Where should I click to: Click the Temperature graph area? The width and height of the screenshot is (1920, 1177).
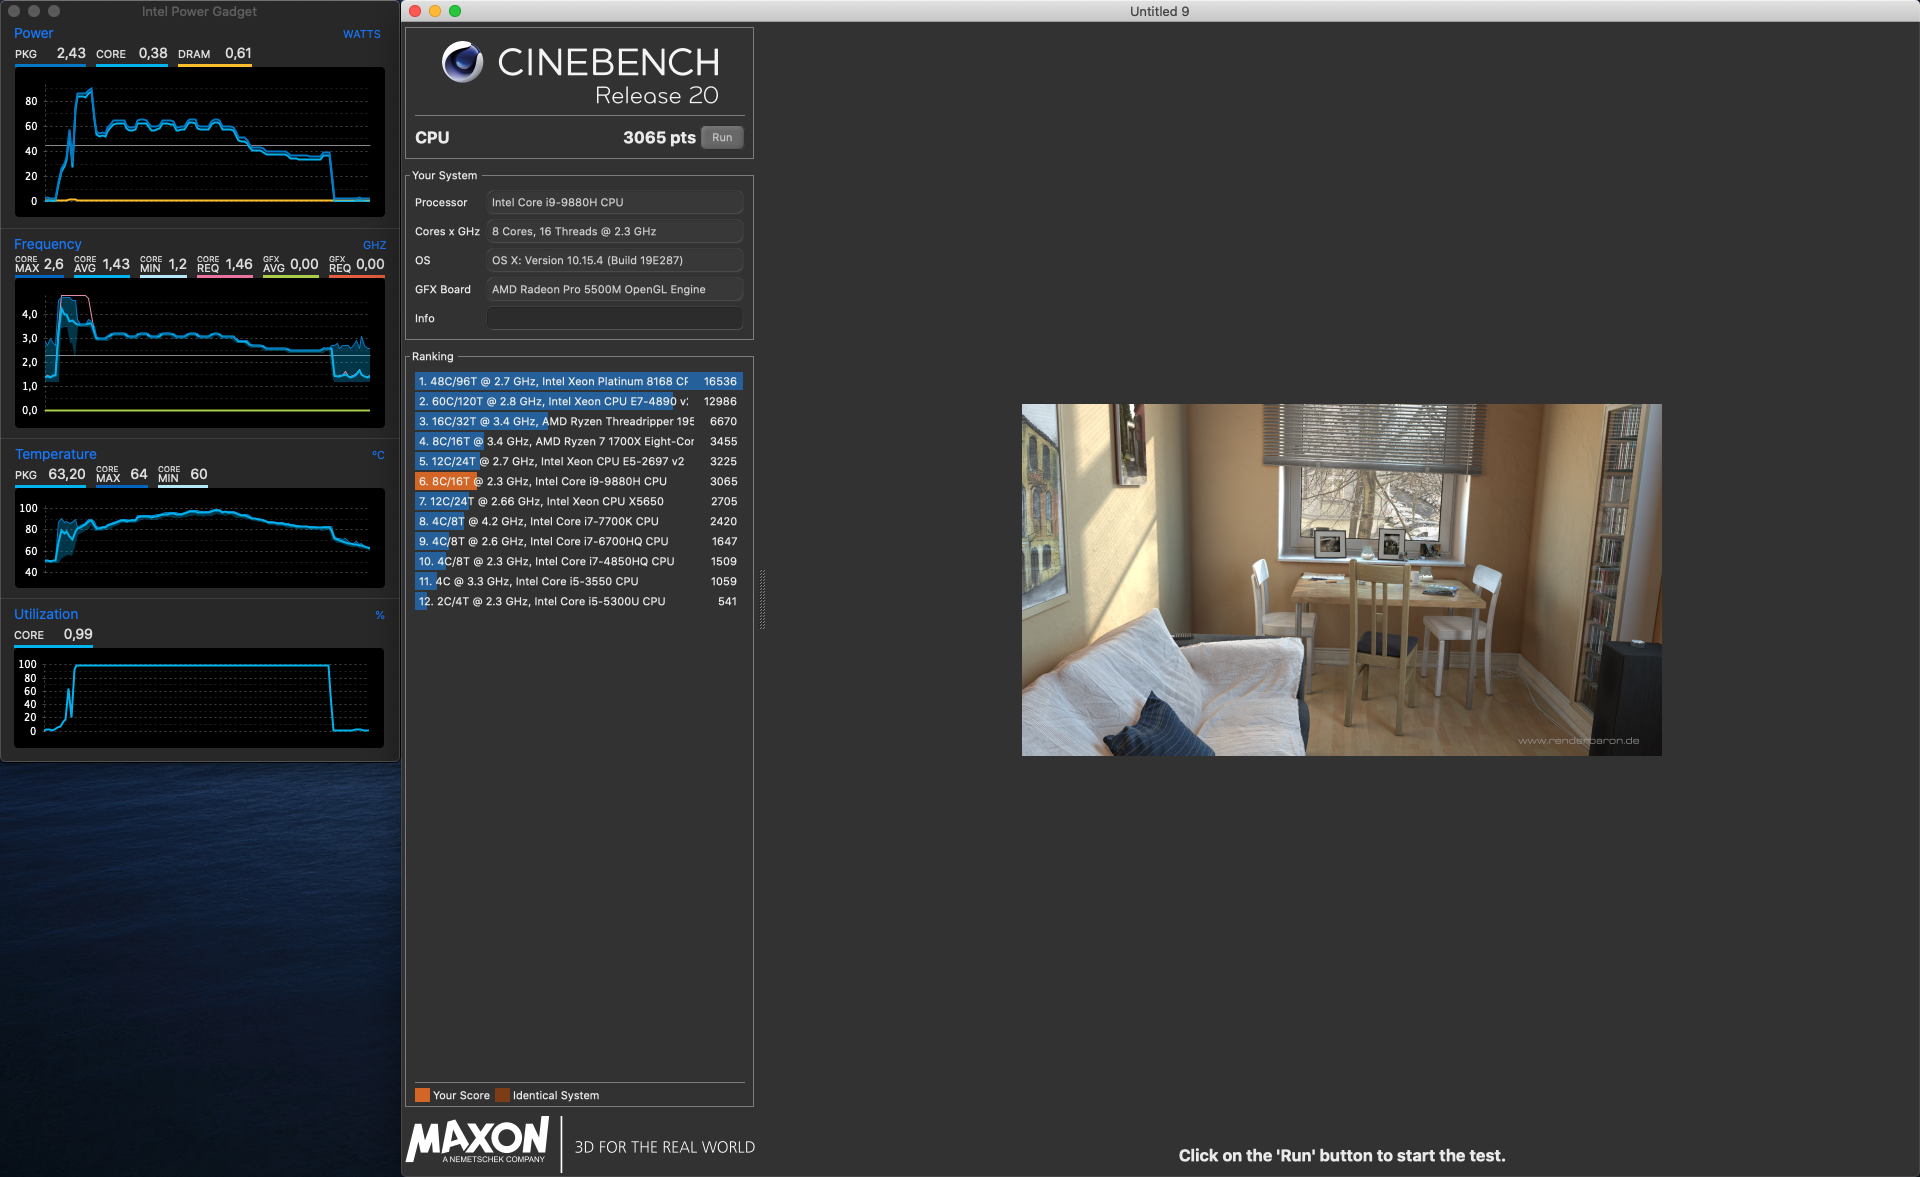(200, 538)
